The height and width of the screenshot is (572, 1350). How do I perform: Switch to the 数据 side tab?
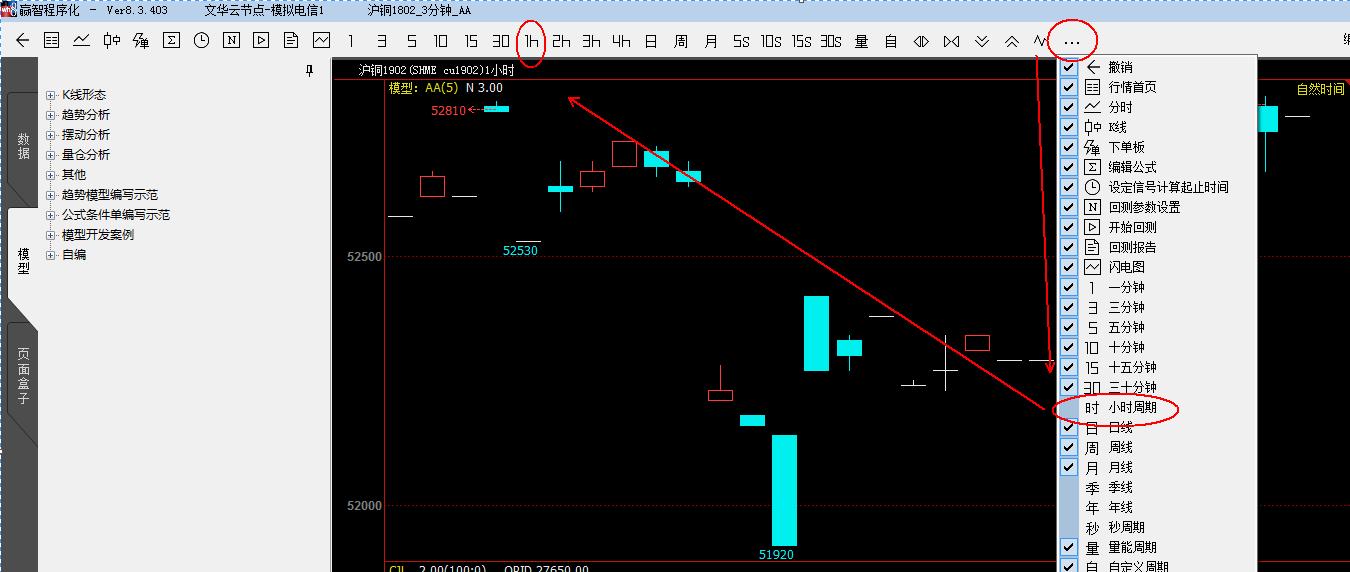point(23,147)
